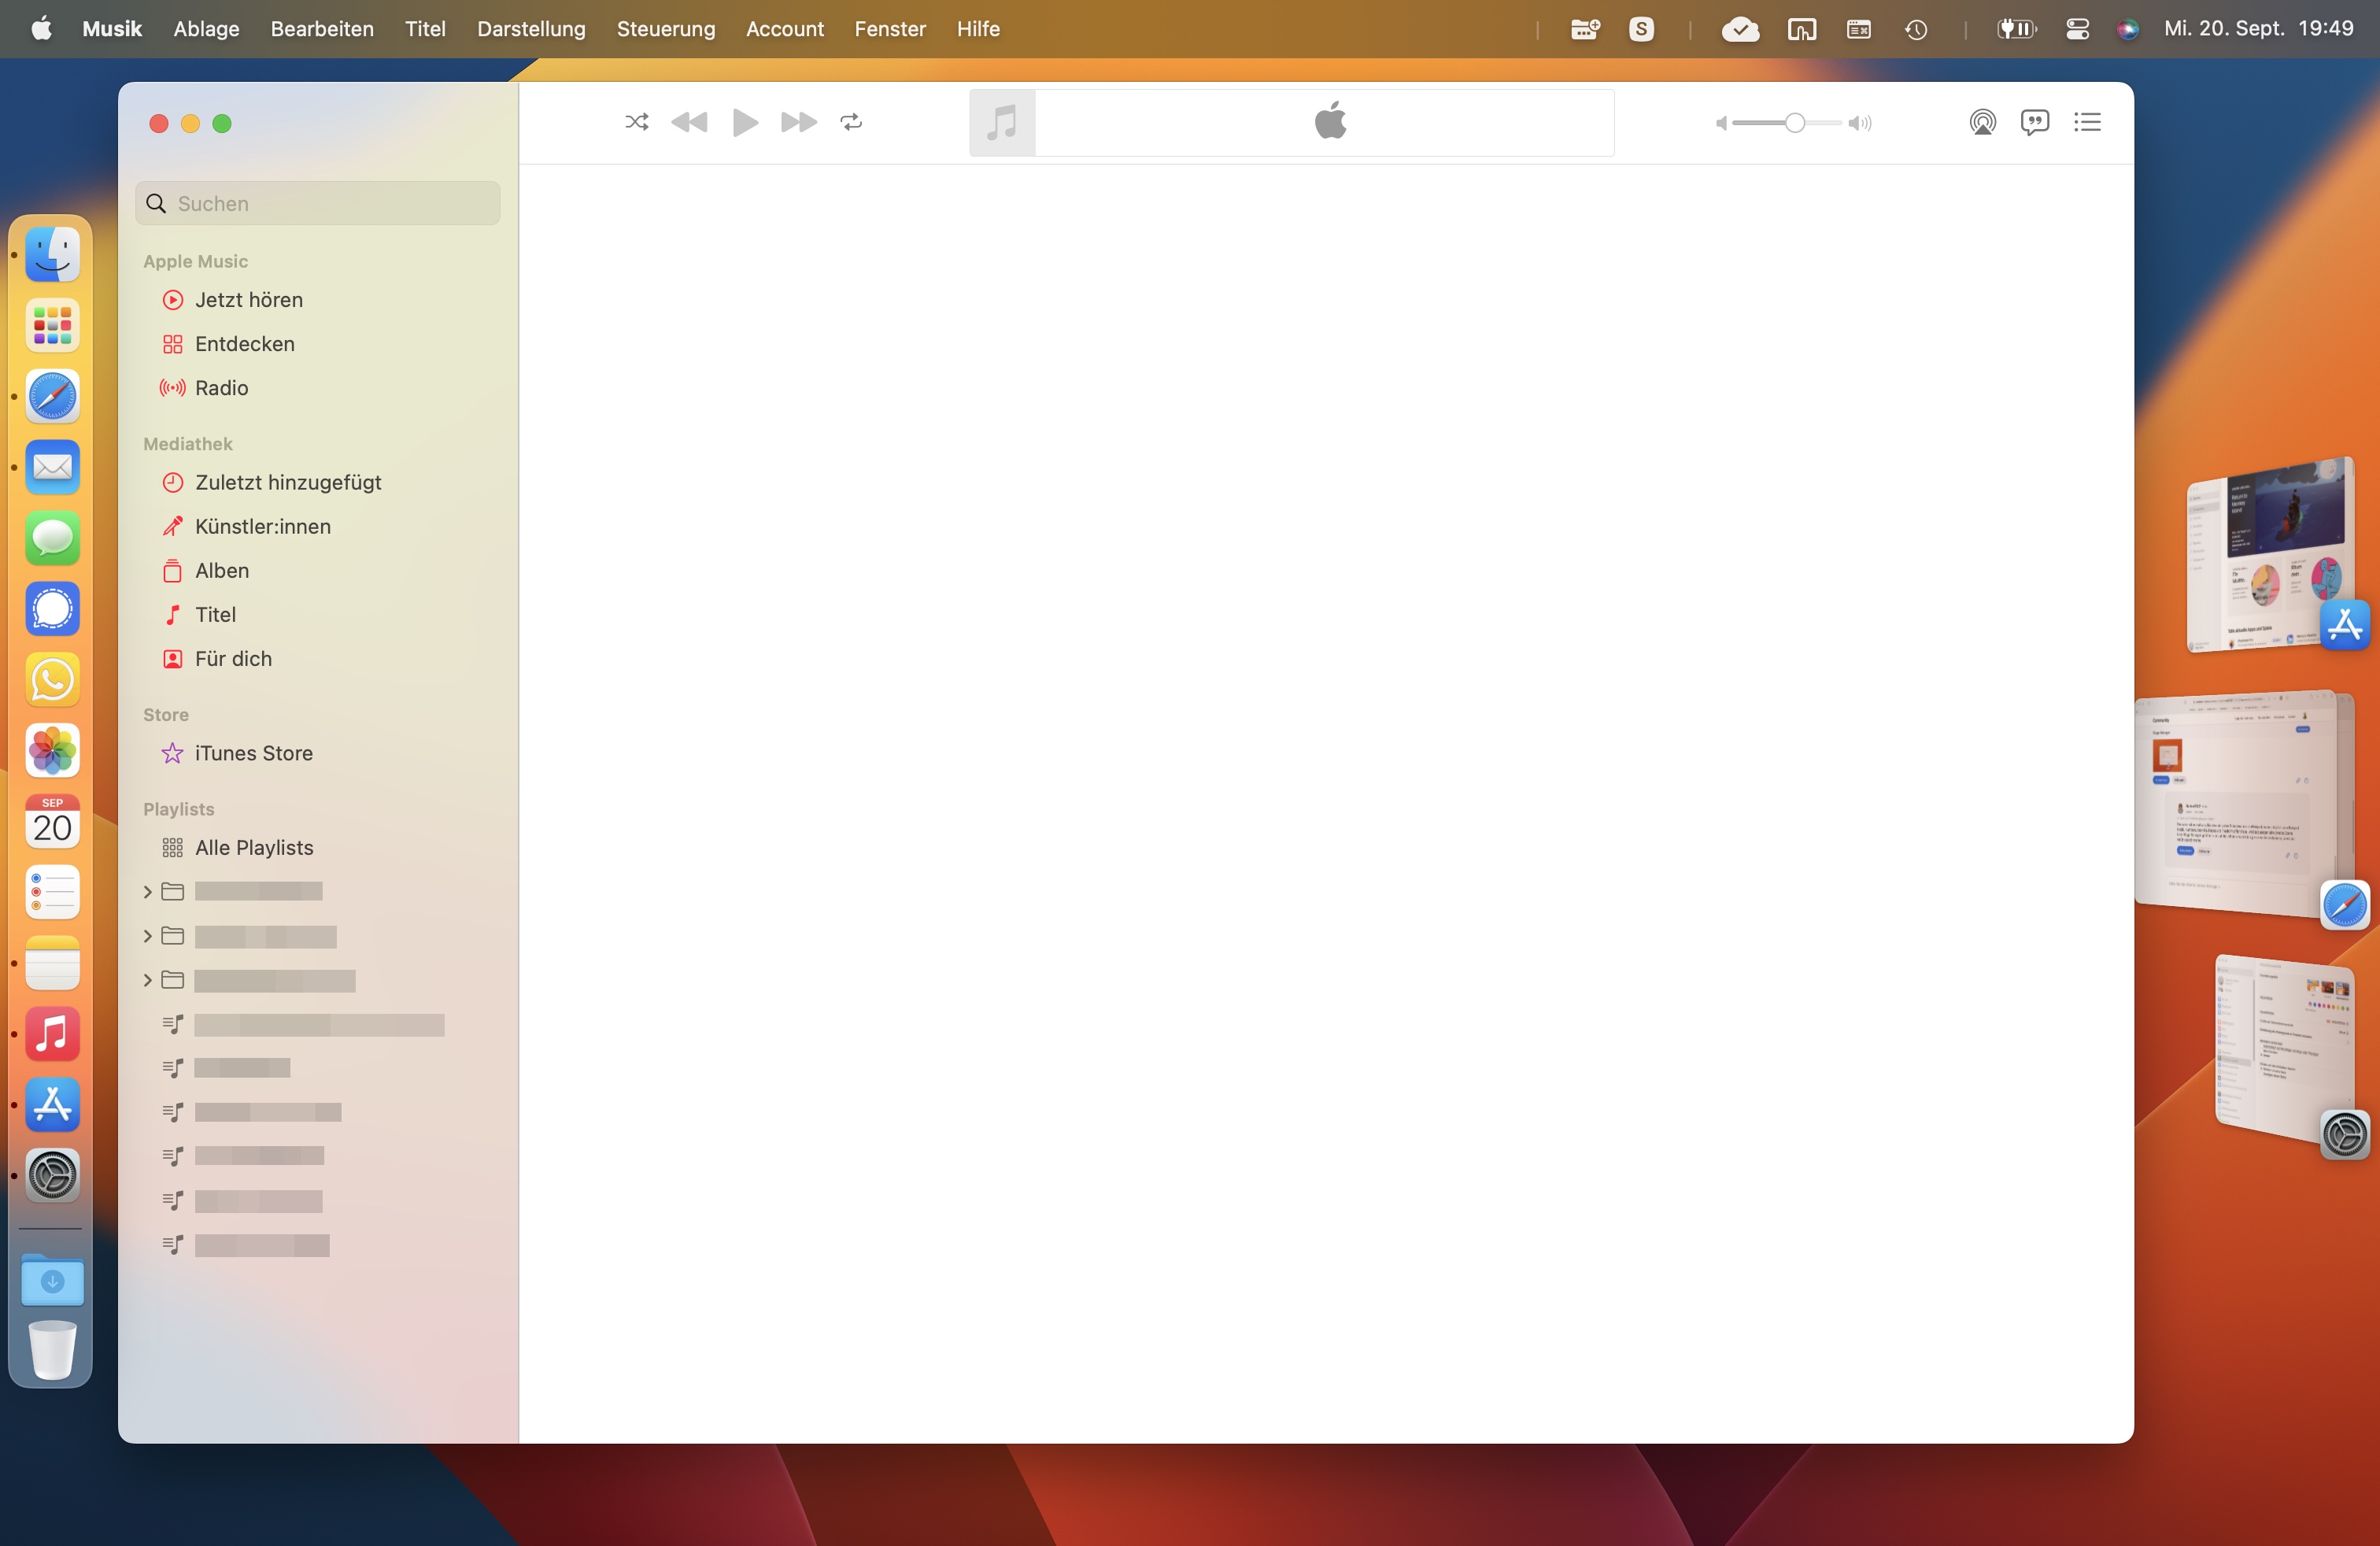Screen dimensions: 2380x1546
Task: Skip to next track
Action: point(798,122)
